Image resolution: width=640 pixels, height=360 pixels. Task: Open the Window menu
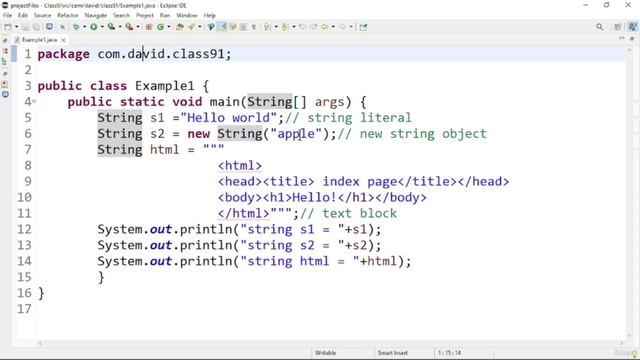pyautogui.click(x=187, y=15)
